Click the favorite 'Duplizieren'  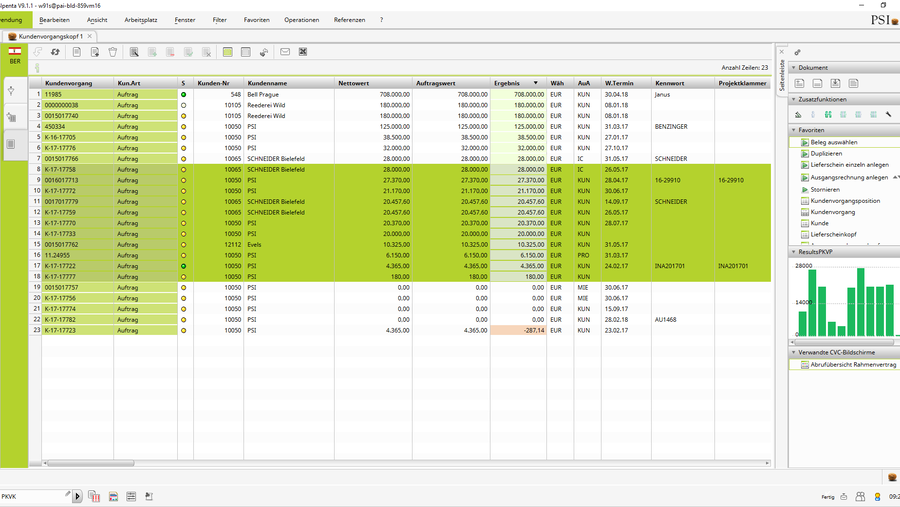pyautogui.click(x=826, y=153)
